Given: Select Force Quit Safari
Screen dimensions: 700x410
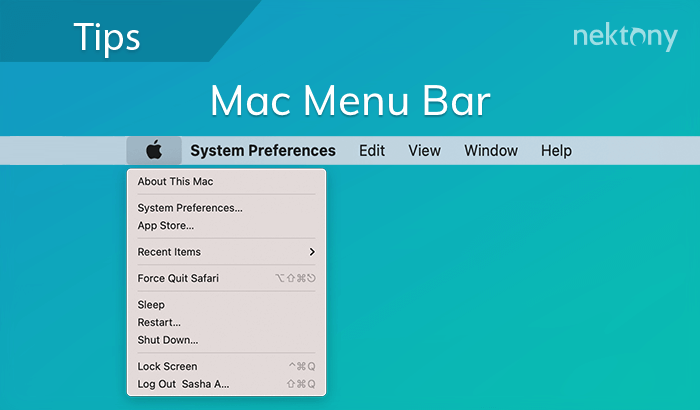Looking at the screenshot, I should pyautogui.click(x=178, y=278).
